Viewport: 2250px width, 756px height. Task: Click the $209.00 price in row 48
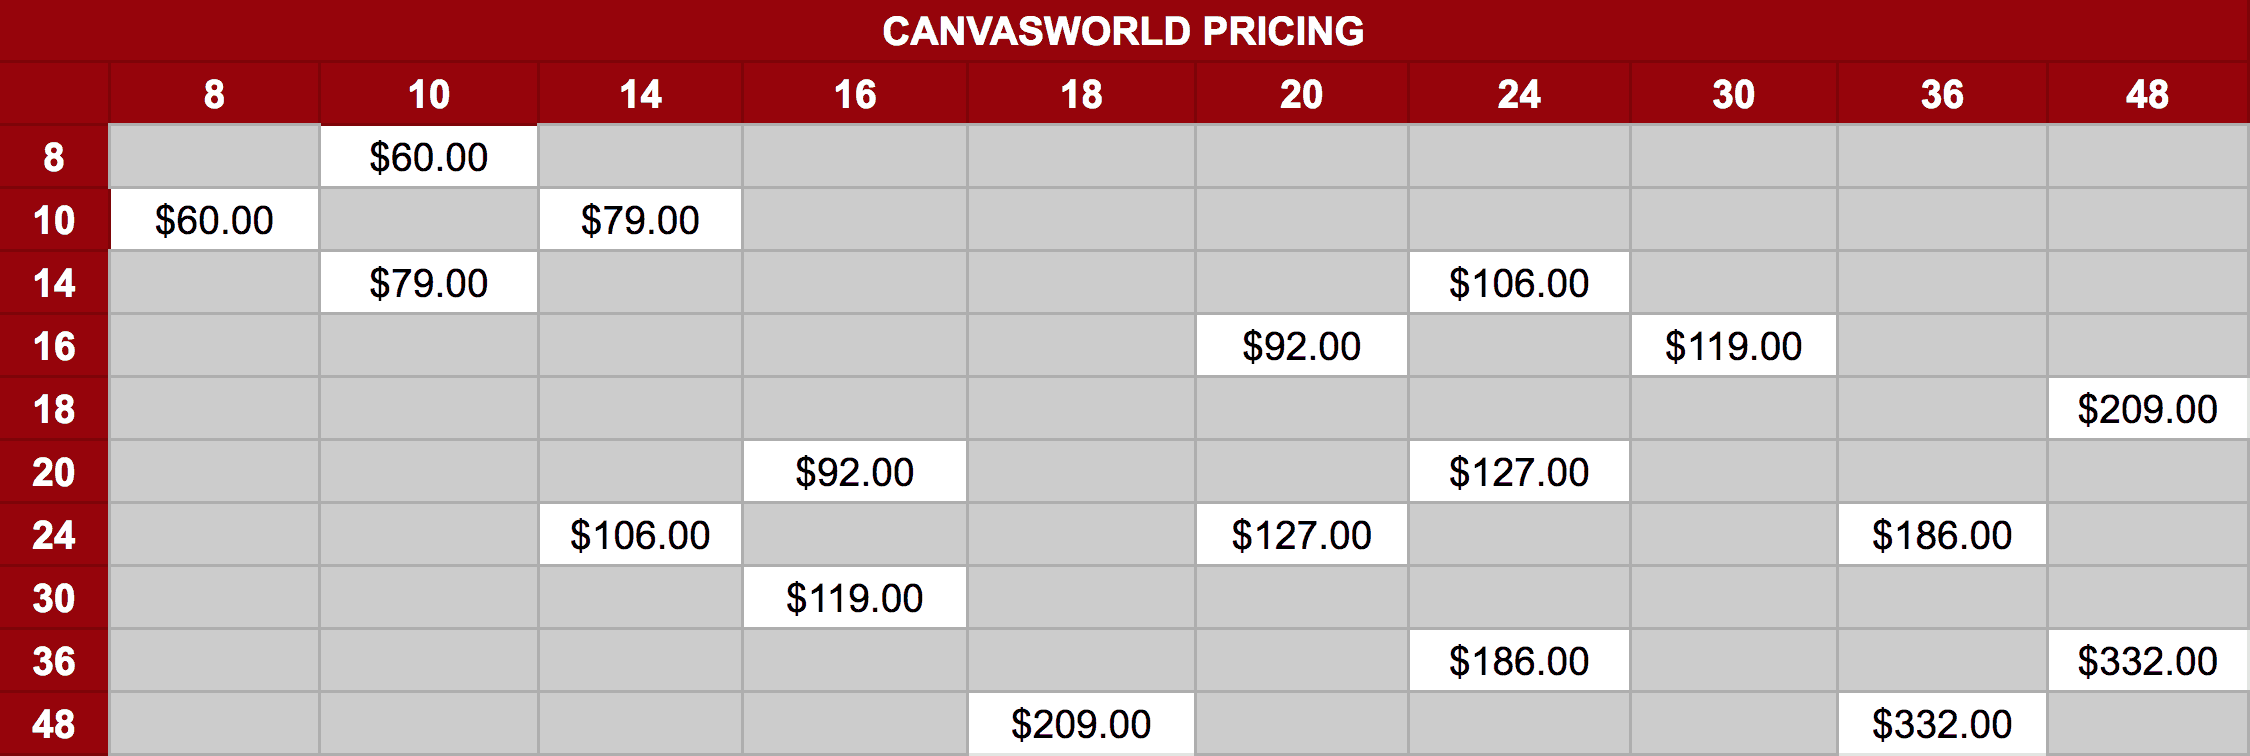click(1080, 724)
